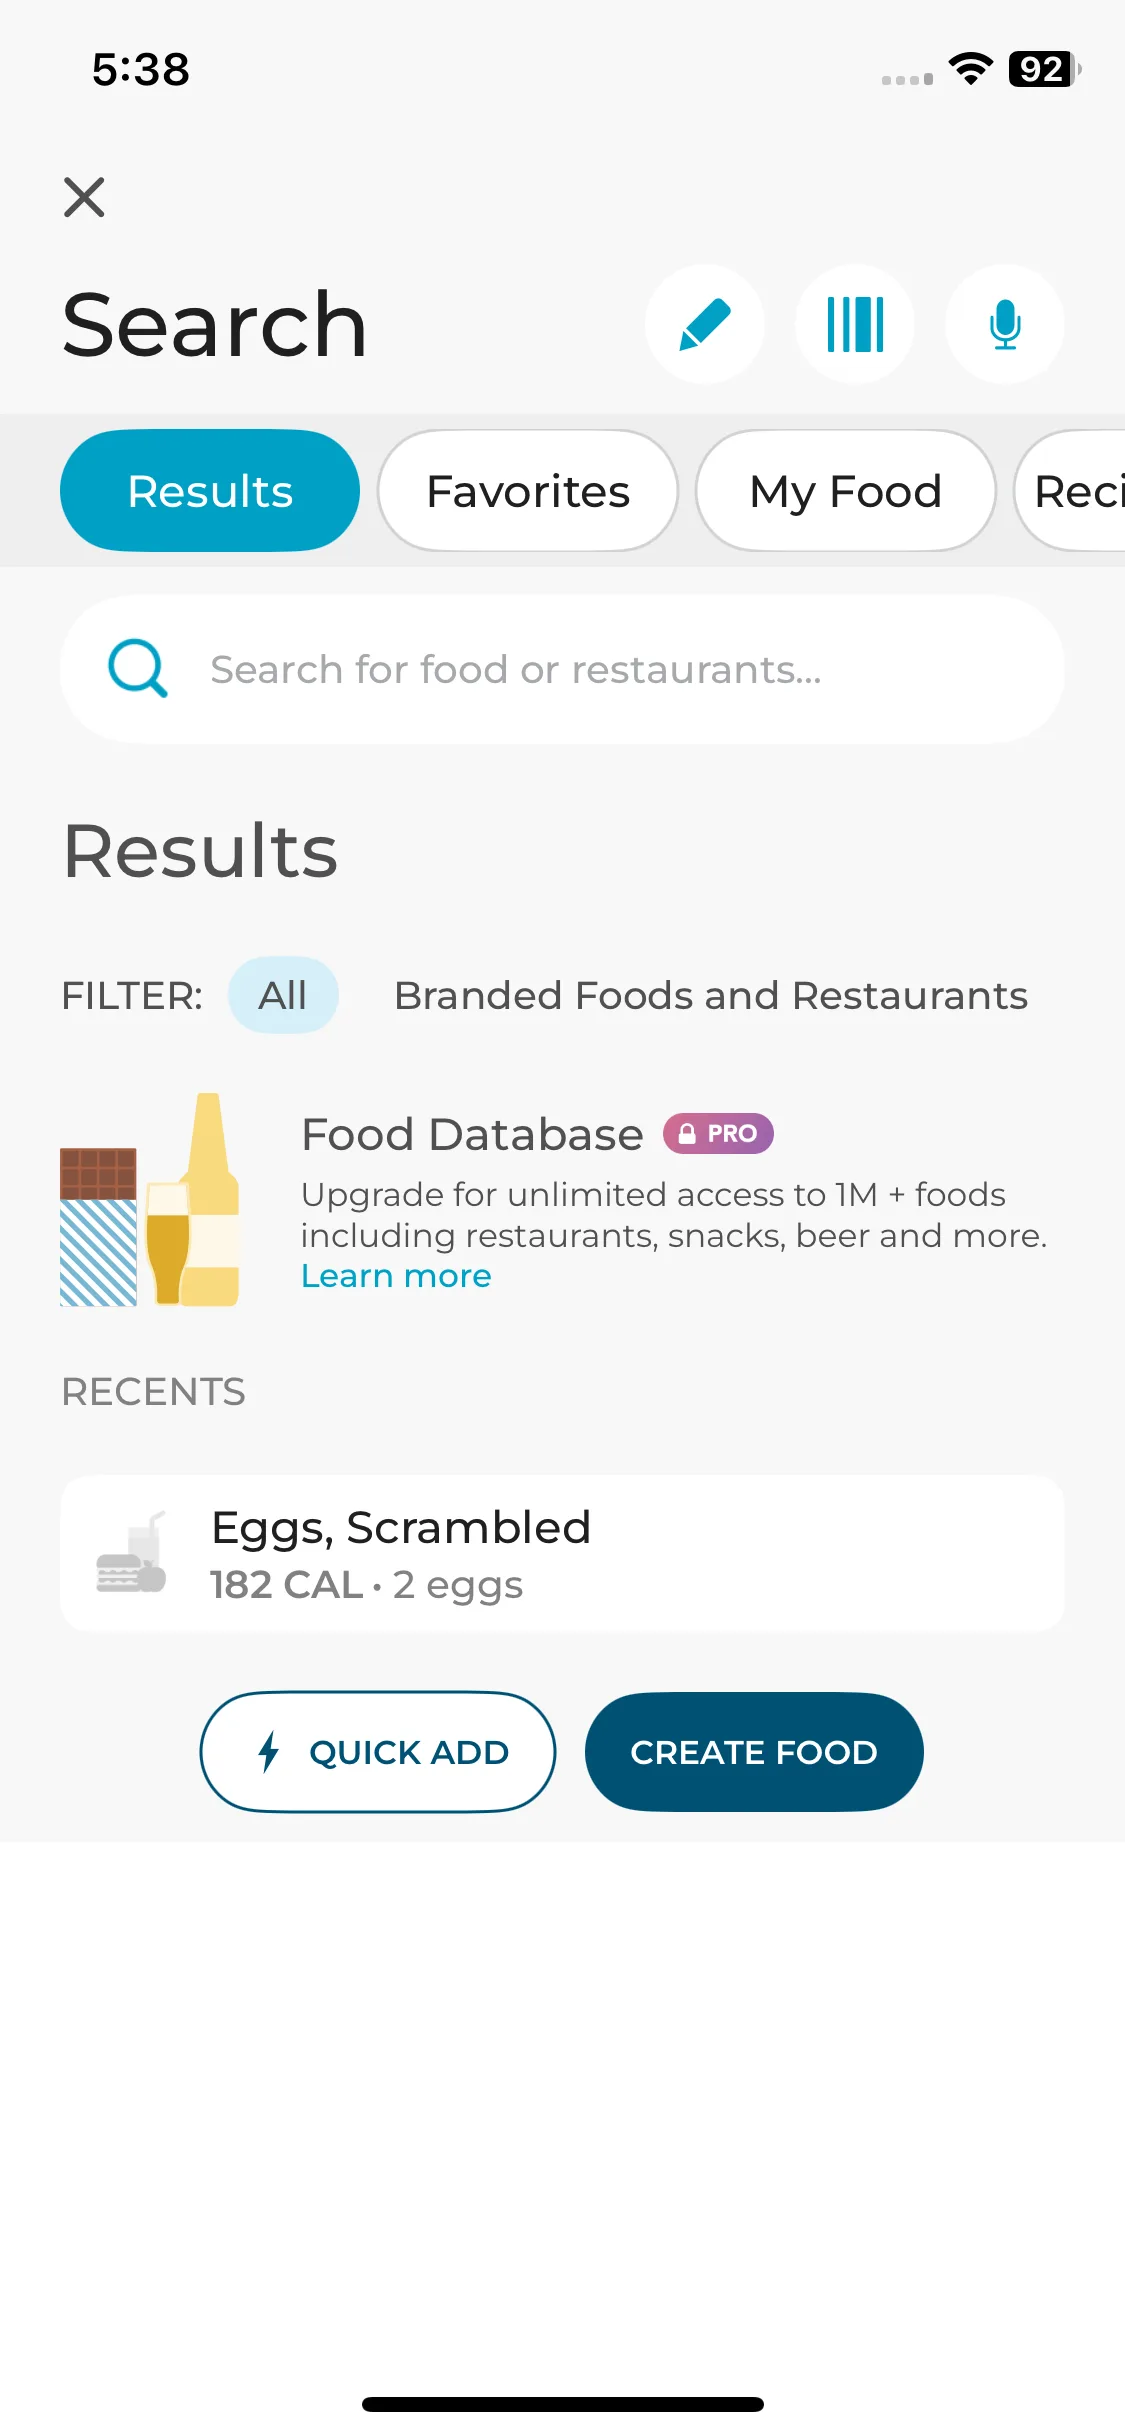
Task: Open the My Food tab
Action: coord(846,491)
